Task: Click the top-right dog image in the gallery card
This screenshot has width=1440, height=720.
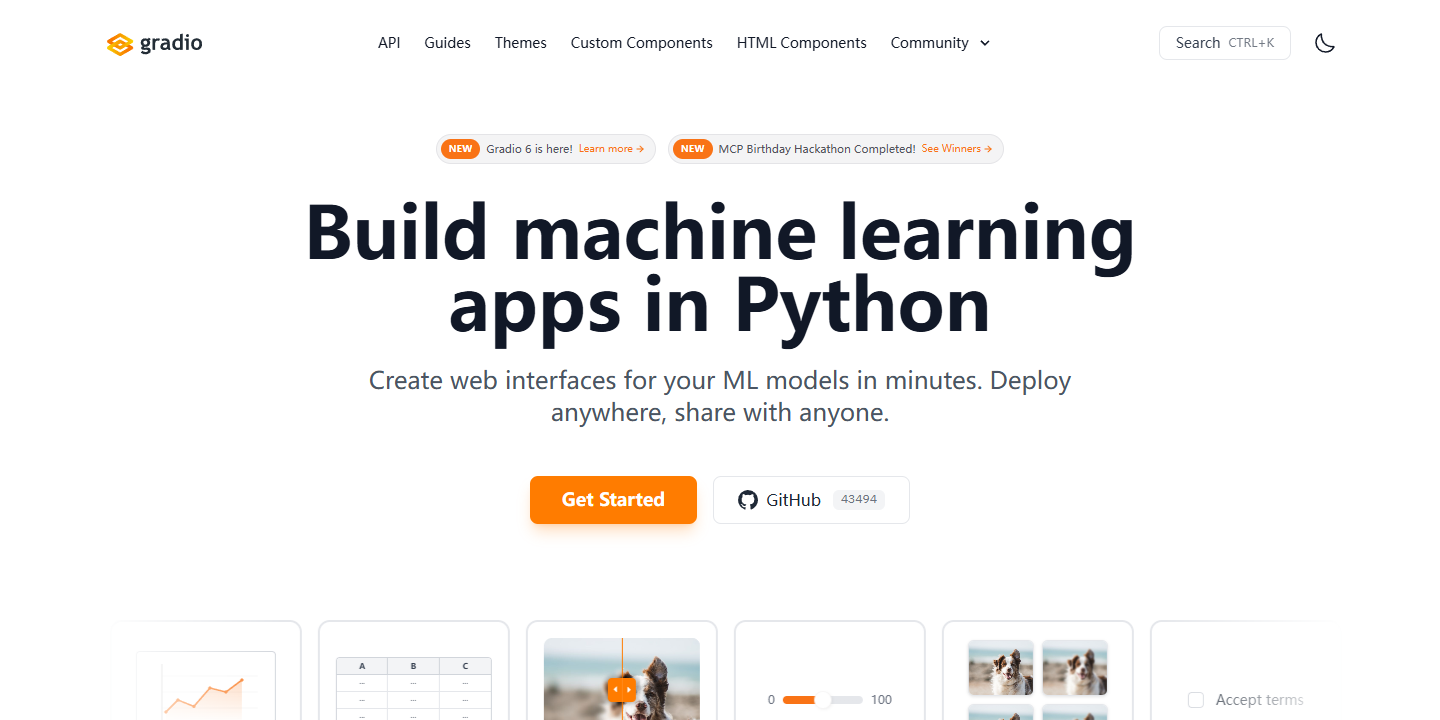Action: click(x=1075, y=667)
